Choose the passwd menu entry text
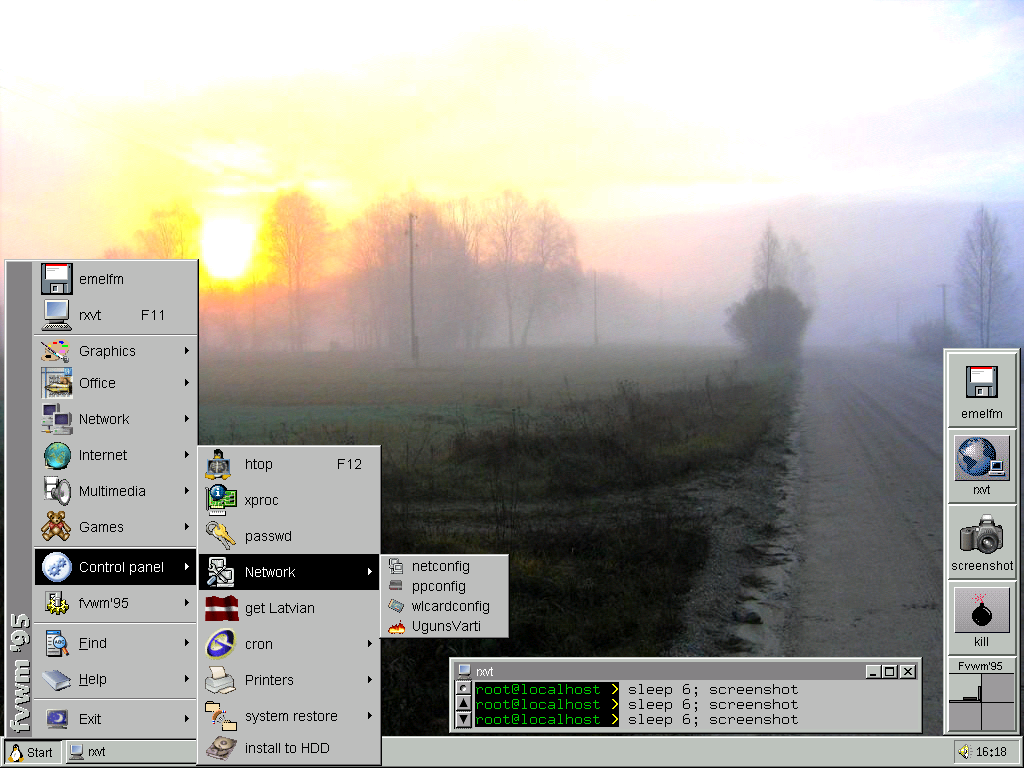 tap(268, 537)
